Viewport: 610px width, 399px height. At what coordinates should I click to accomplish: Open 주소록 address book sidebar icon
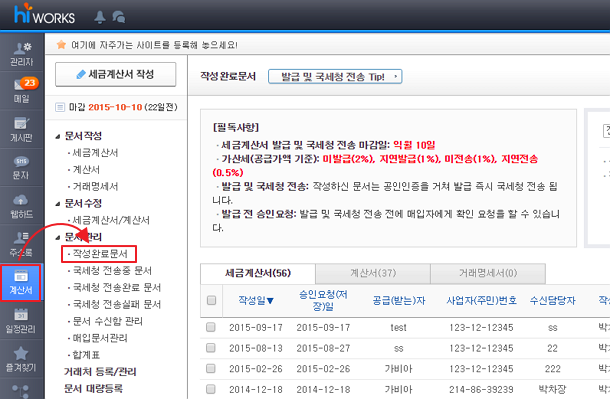coord(22,244)
